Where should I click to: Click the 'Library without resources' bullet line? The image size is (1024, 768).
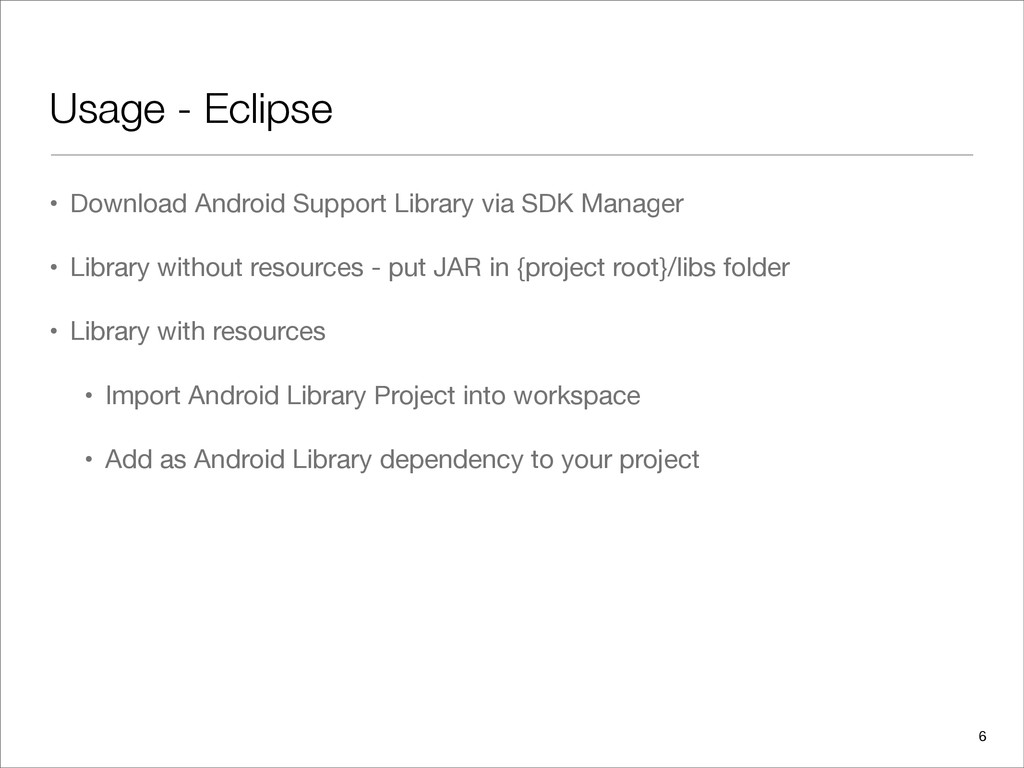(430, 268)
